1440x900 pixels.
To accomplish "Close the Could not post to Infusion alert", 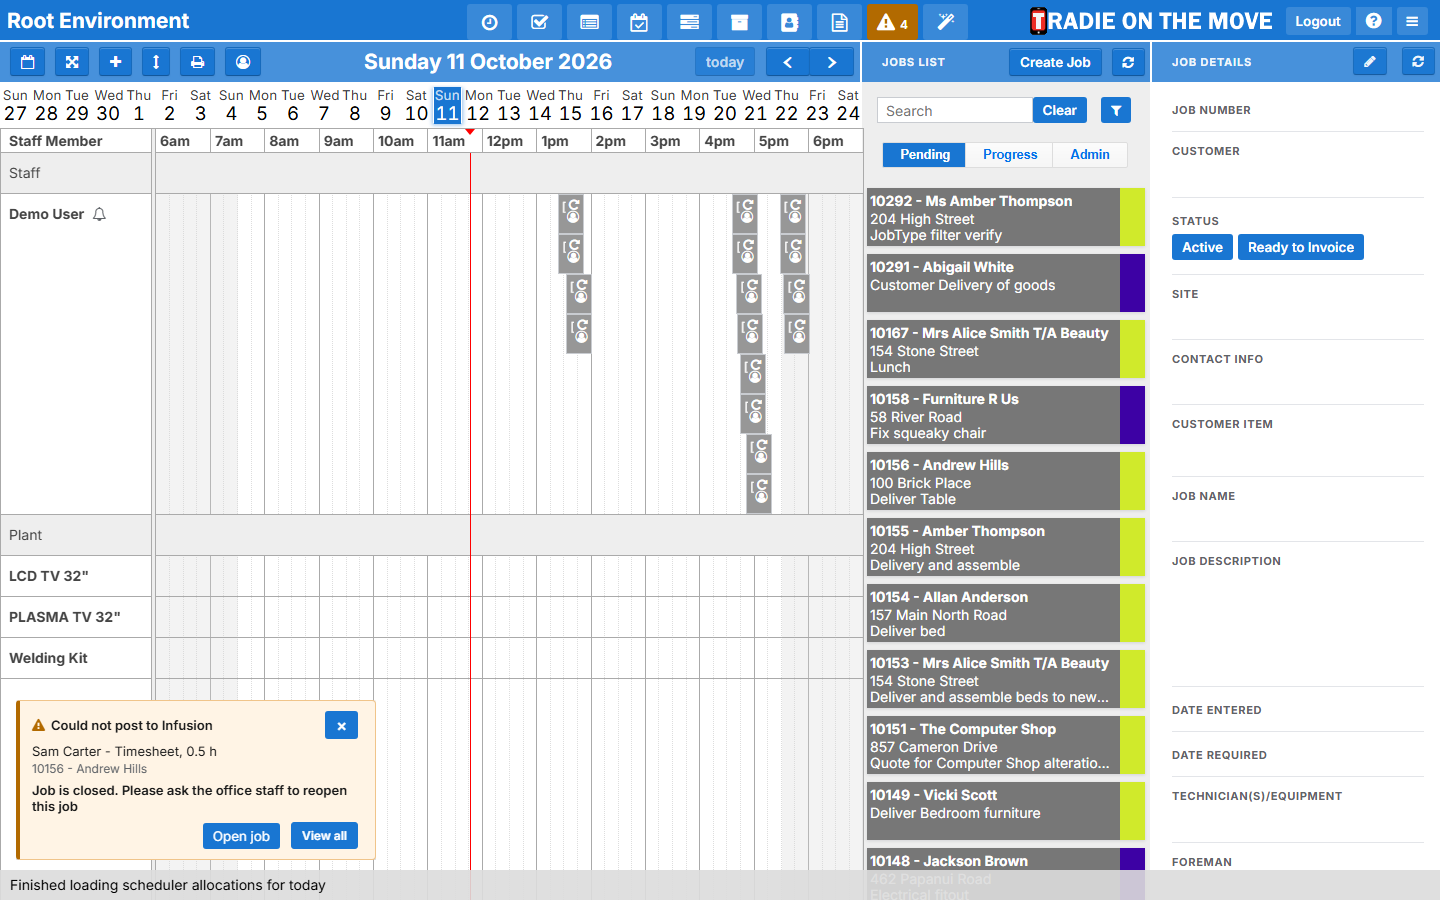I will pyautogui.click(x=341, y=726).
